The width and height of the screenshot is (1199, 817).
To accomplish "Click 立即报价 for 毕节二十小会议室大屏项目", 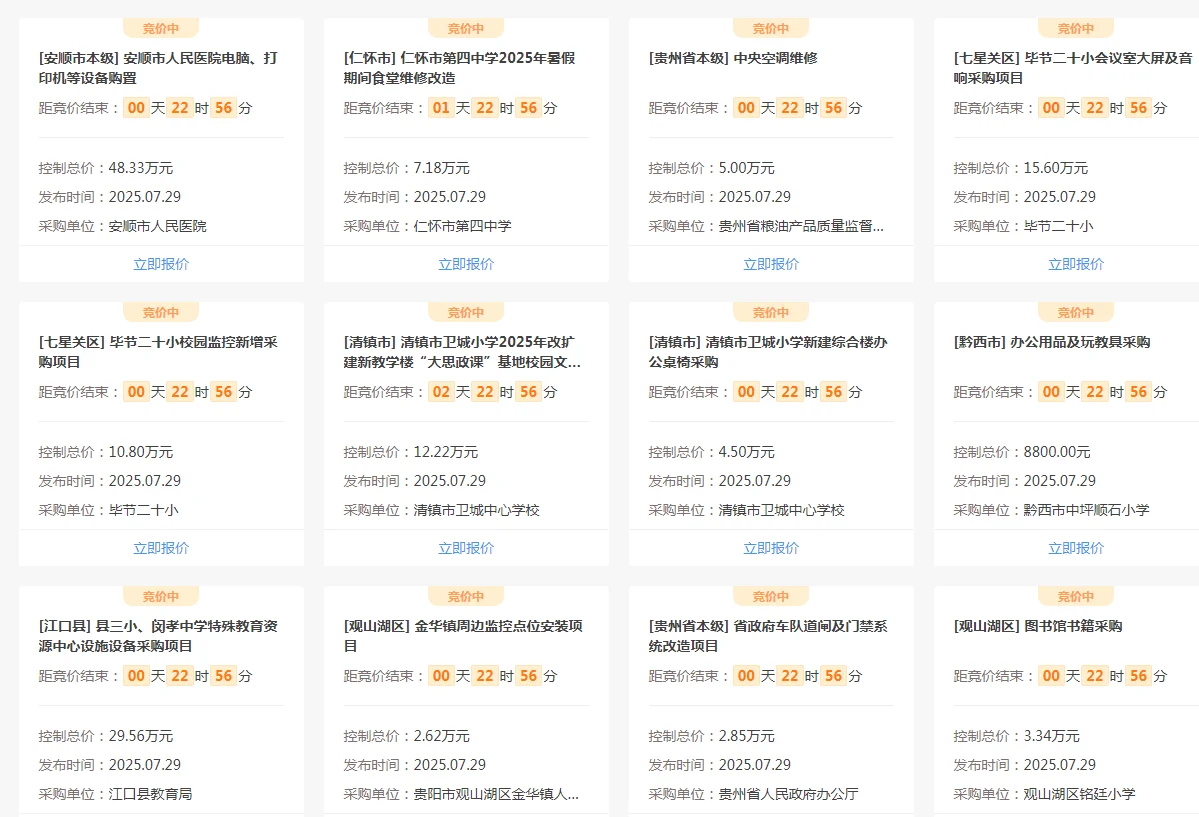I will coord(1075,263).
